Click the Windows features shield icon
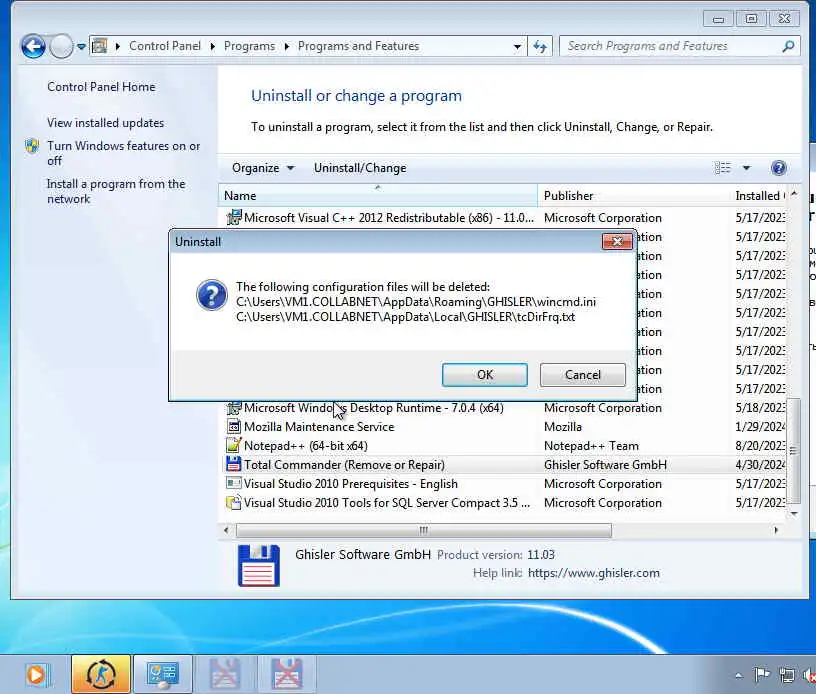The image size is (816, 694). click(32, 146)
